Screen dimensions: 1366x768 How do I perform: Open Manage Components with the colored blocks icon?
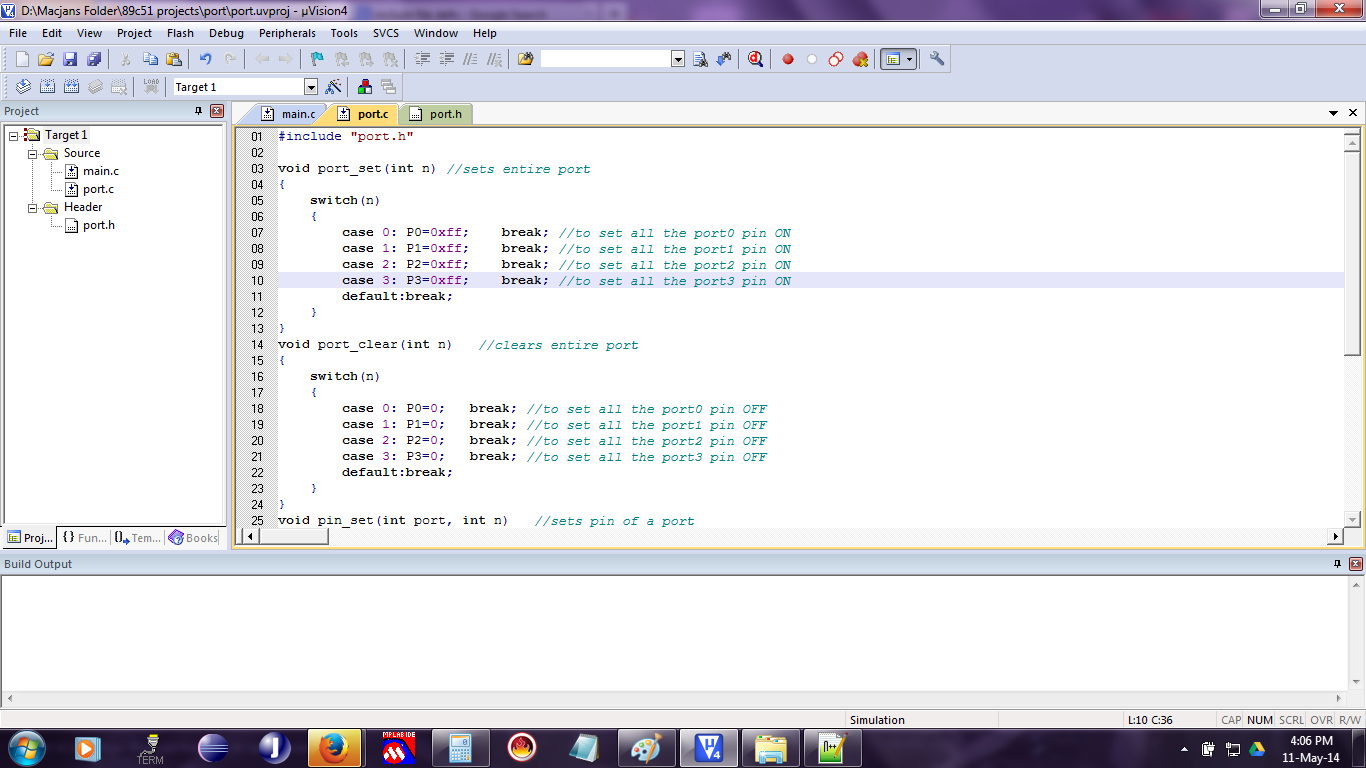[365, 87]
